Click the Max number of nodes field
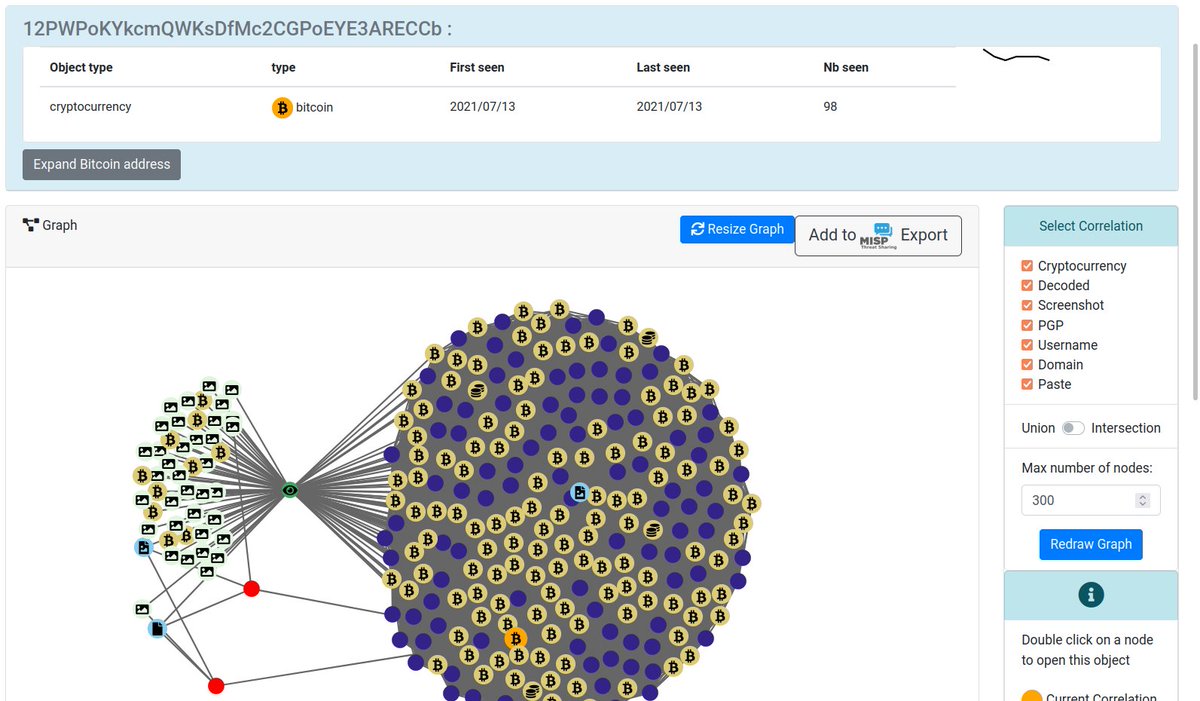The height and width of the screenshot is (701, 1200). click(x=1091, y=500)
